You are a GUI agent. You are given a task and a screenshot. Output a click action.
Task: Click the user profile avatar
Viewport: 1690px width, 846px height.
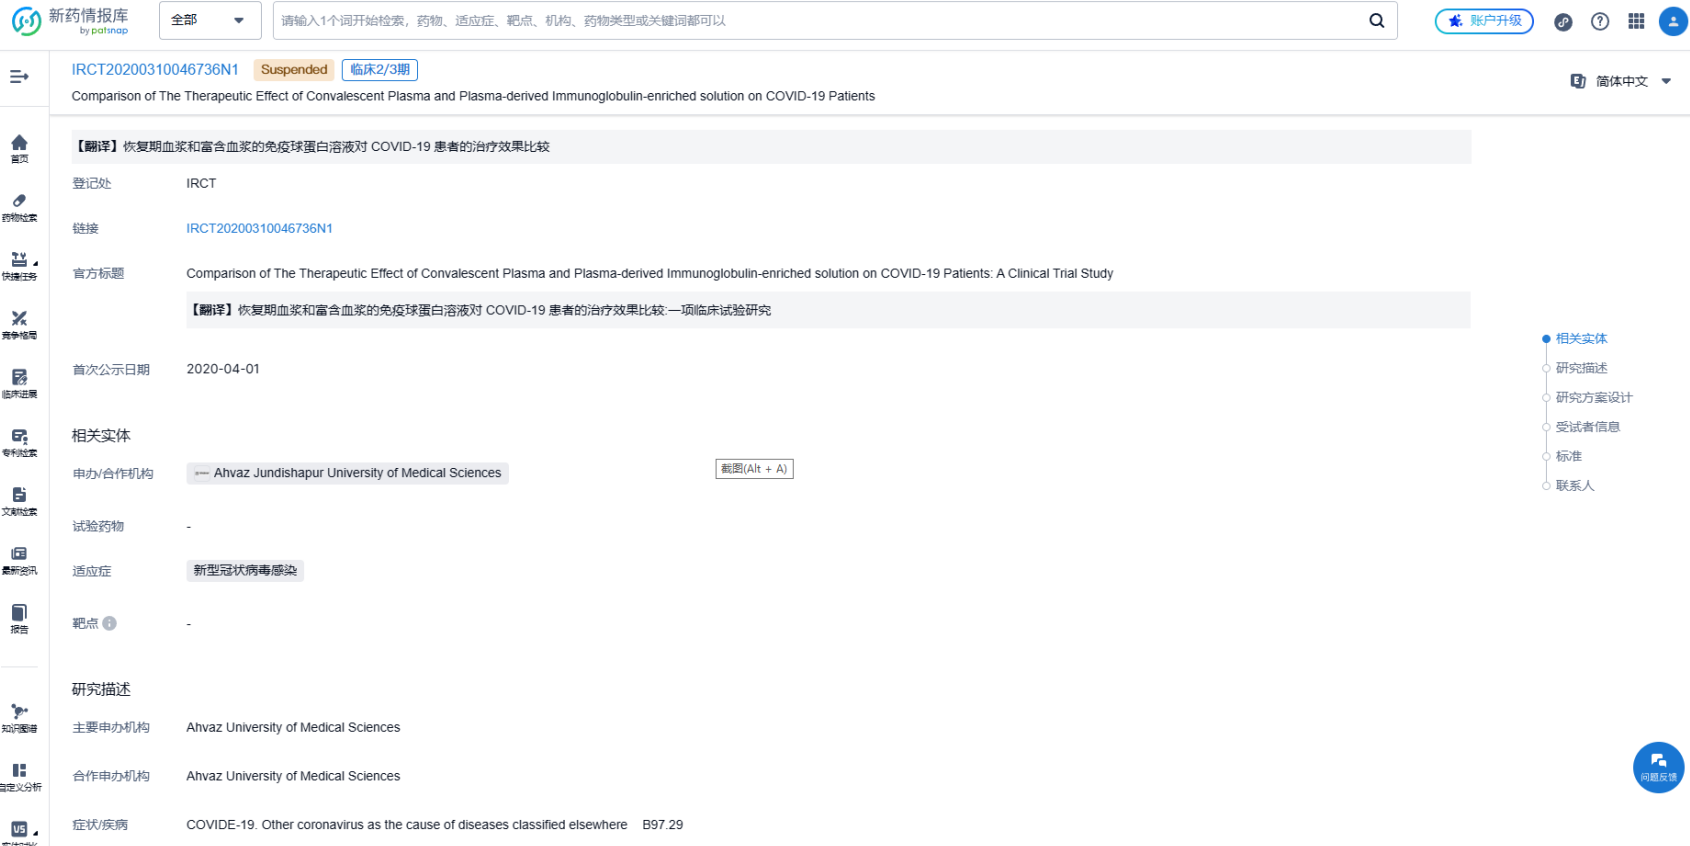pos(1672,21)
